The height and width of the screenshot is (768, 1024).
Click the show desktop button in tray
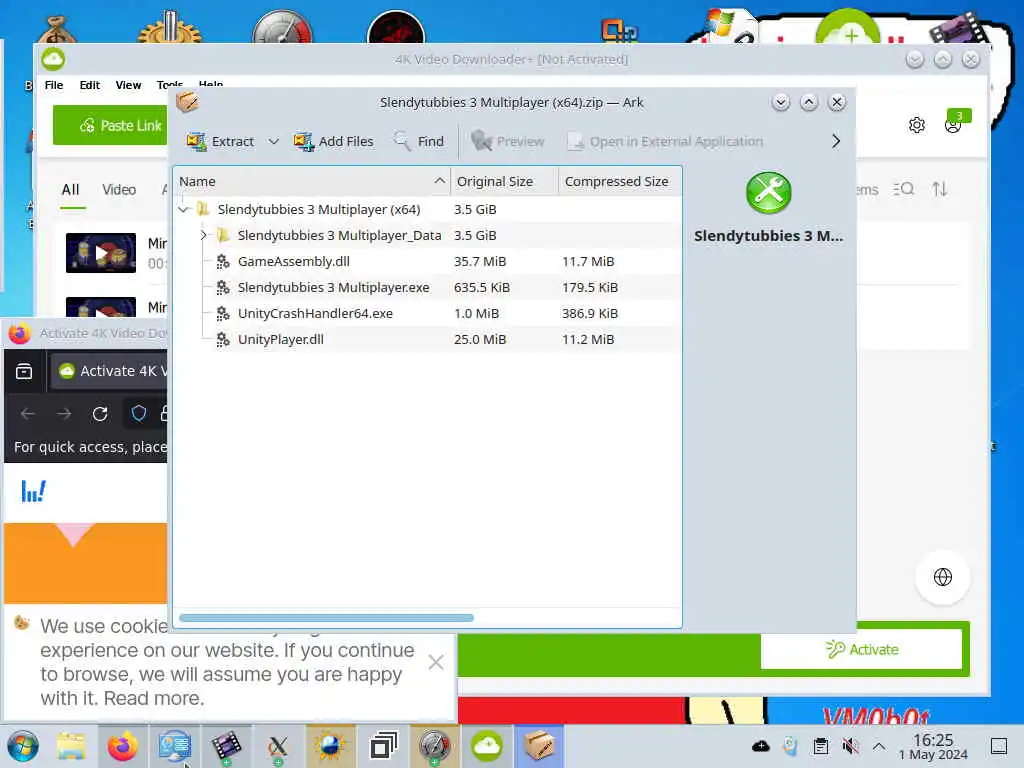click(x=999, y=746)
